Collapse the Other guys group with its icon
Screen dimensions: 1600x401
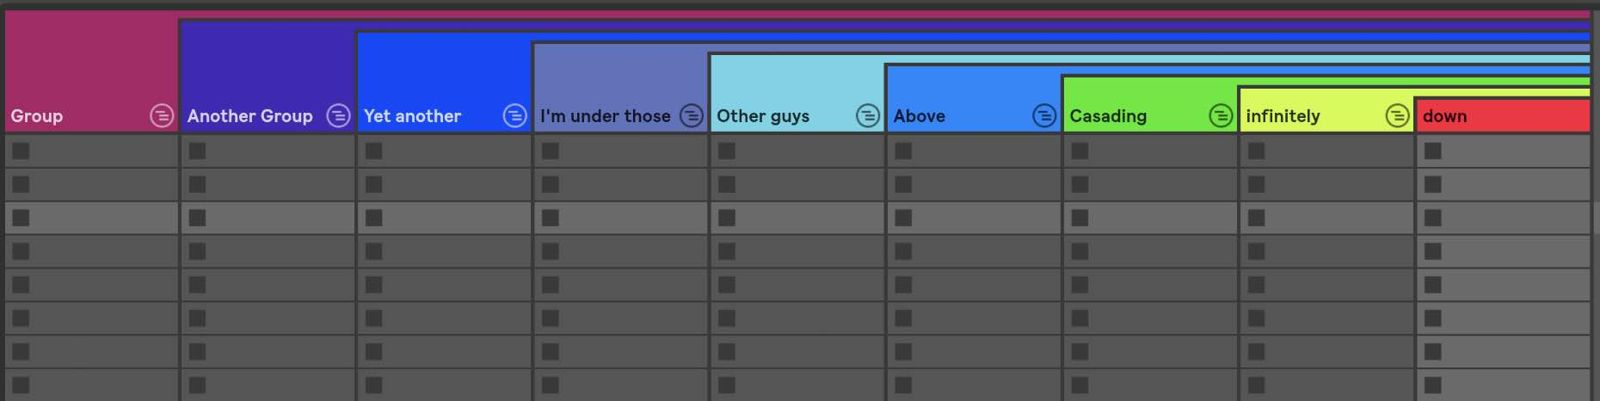(867, 116)
